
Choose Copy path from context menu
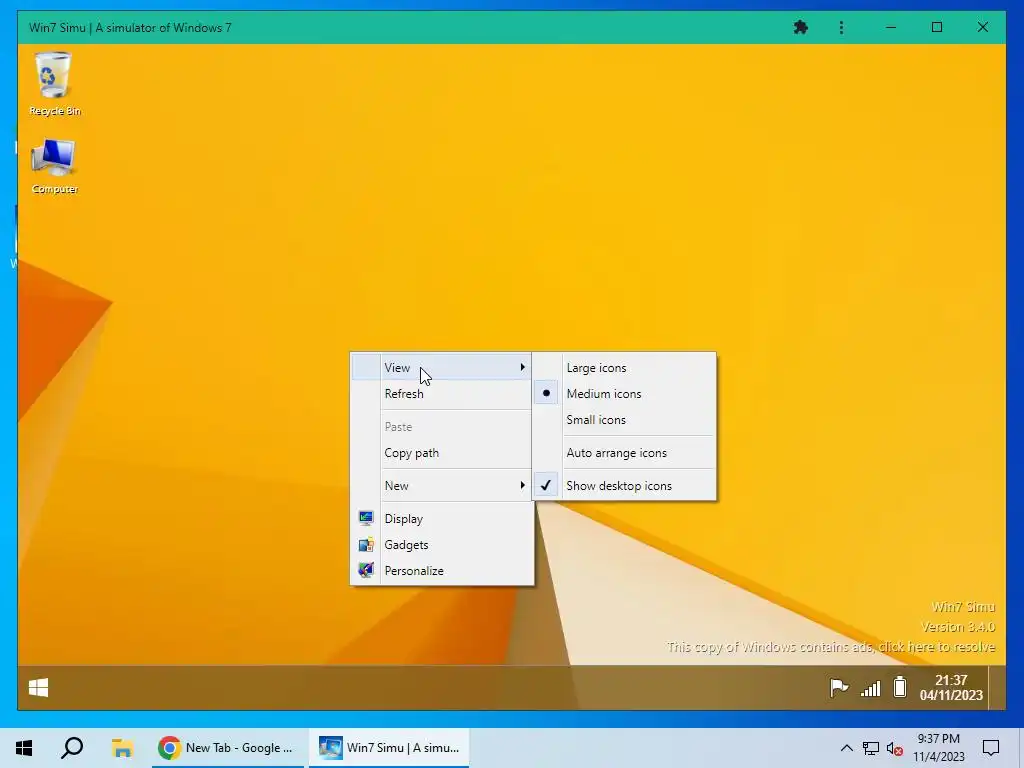click(x=442, y=453)
